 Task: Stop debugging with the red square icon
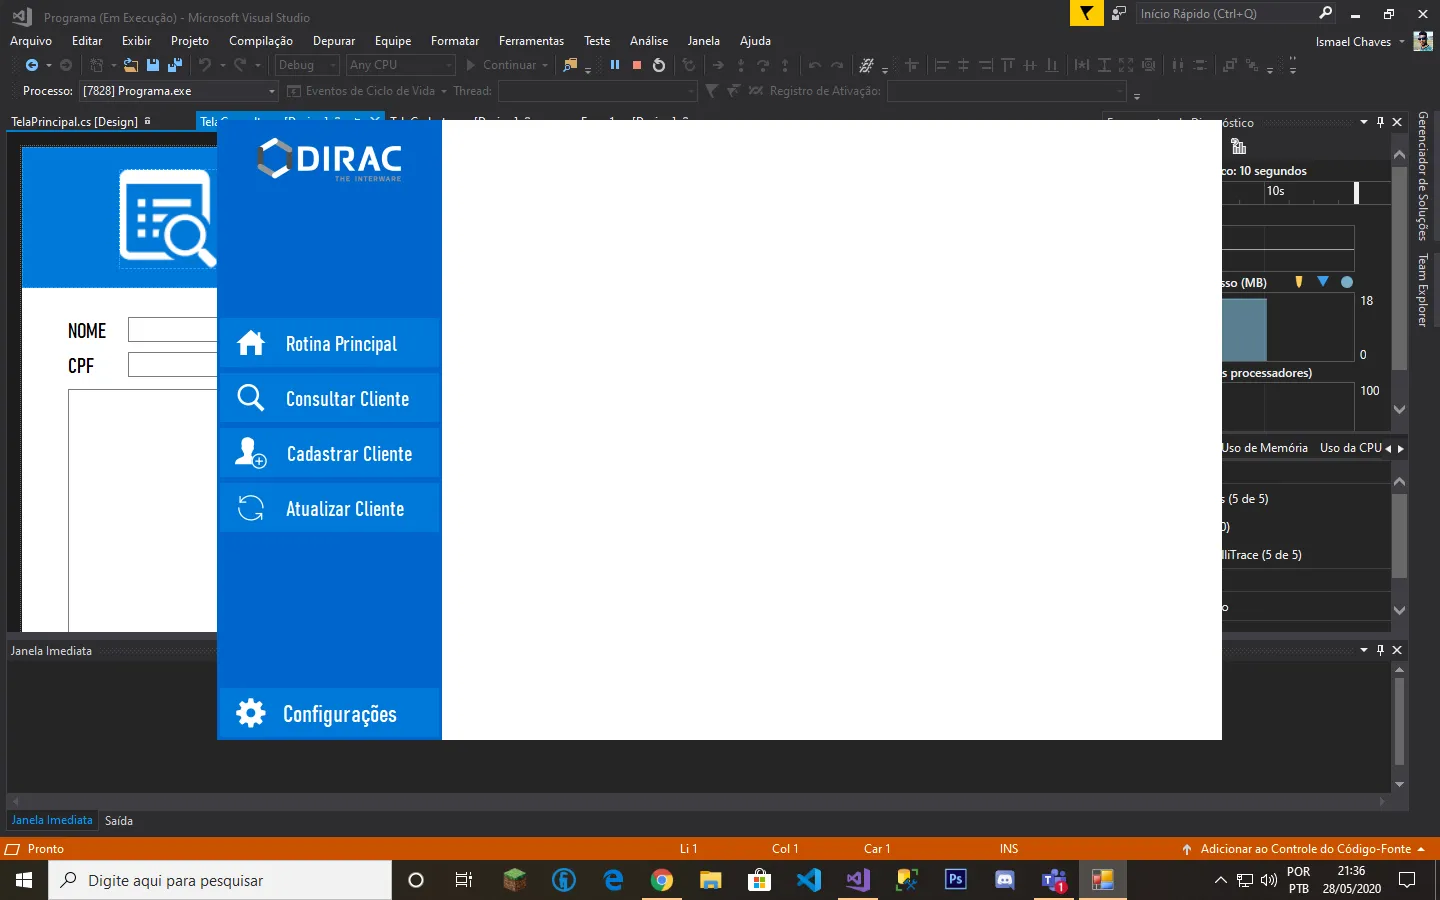coord(637,65)
